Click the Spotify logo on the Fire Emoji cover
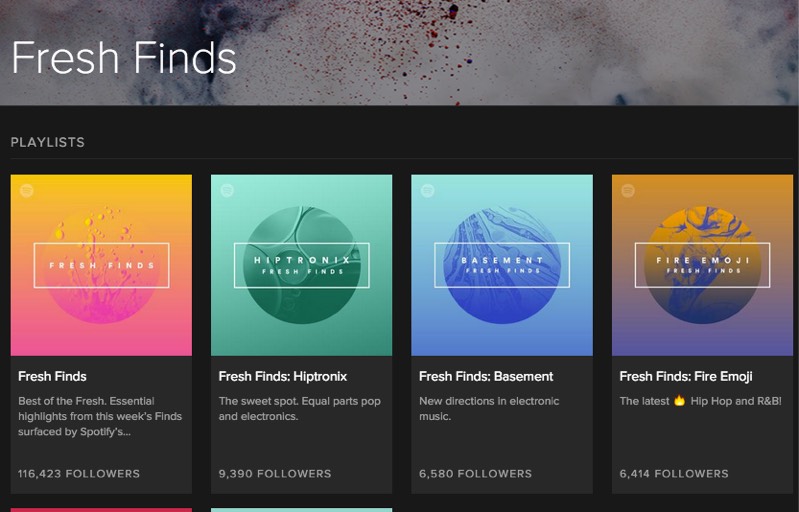Viewport: 799px width, 512px height. pos(628,190)
